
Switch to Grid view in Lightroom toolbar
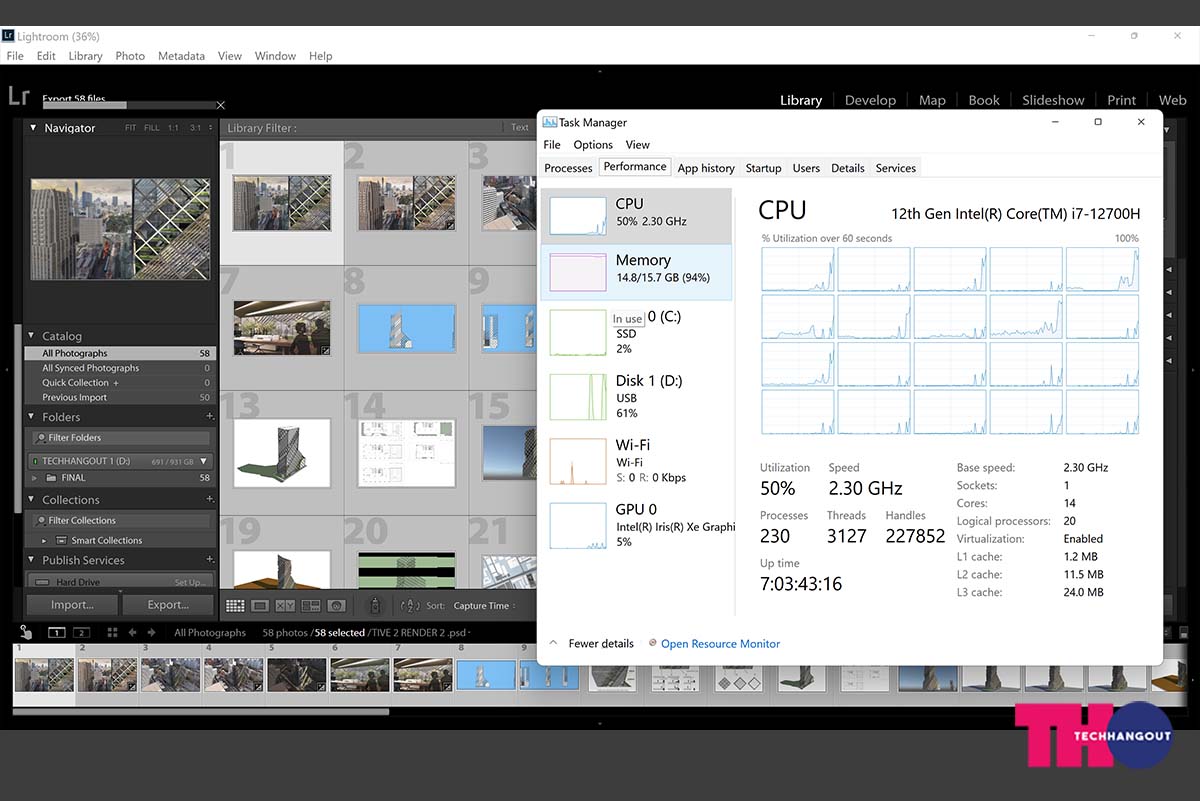tap(235, 605)
